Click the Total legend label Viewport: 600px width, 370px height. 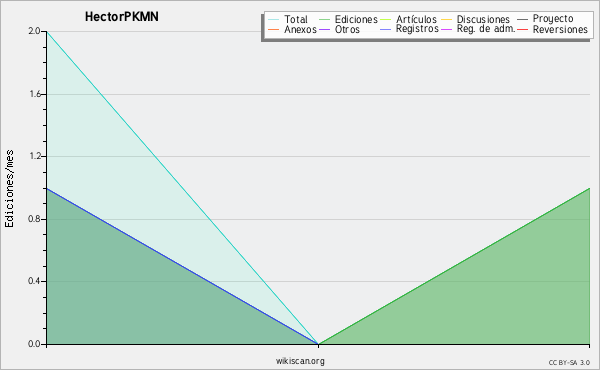296,19
